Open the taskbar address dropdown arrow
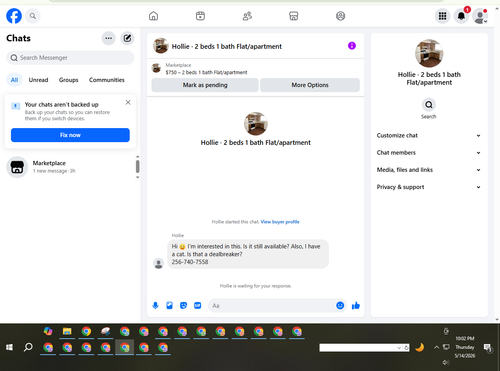The image size is (500, 371). 399,348
